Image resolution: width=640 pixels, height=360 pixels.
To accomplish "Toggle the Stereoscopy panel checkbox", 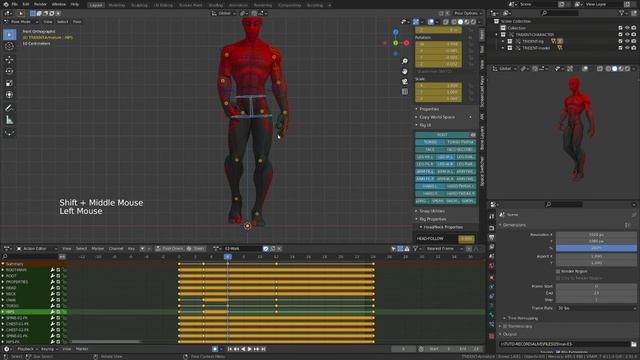I will 505,326.
